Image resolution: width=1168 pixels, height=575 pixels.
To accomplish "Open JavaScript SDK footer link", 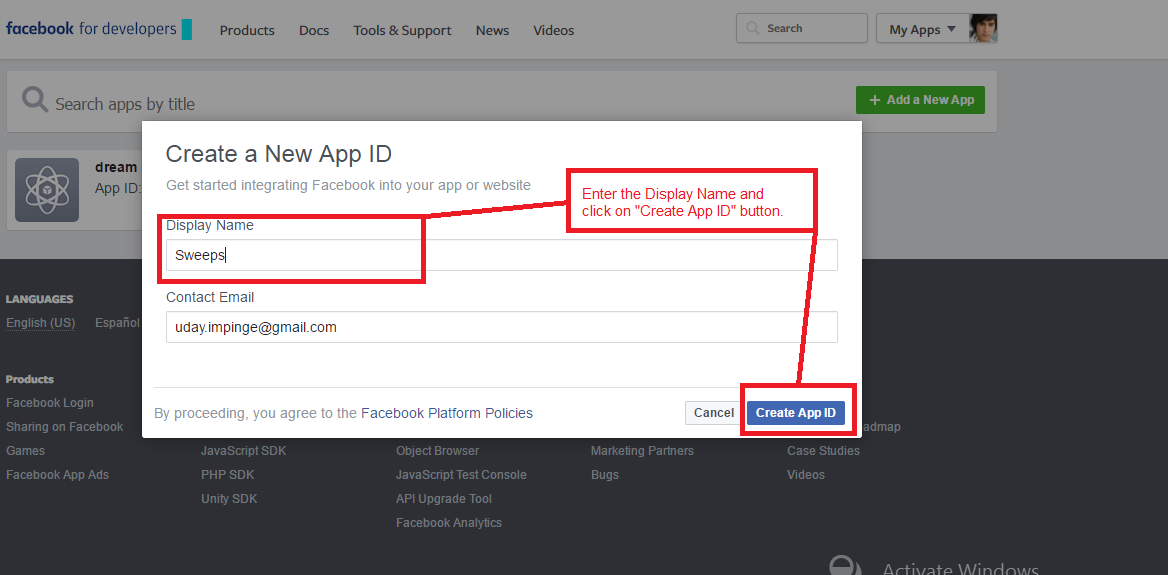I will tap(244, 451).
